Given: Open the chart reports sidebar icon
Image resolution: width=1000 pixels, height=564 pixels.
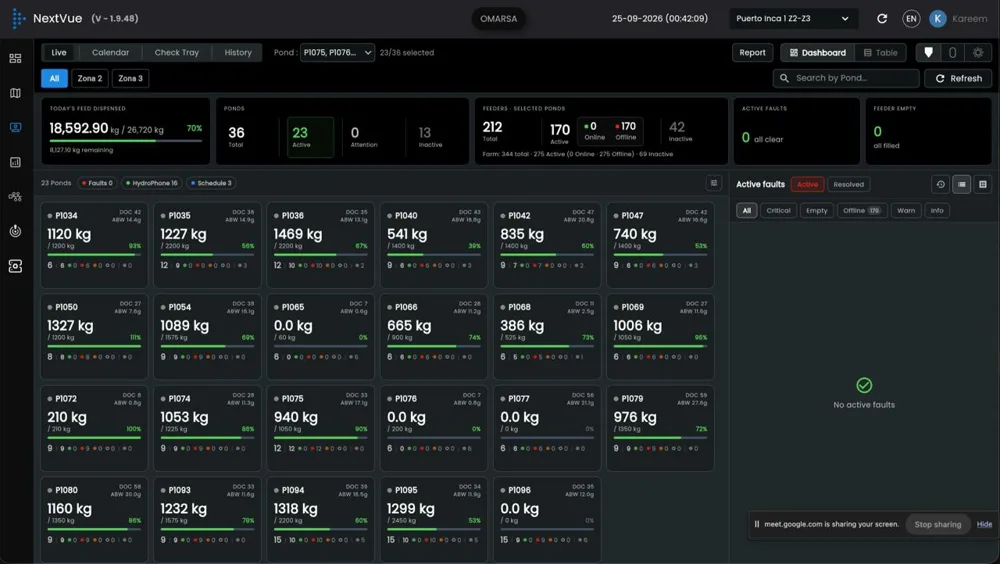Looking at the screenshot, I should point(15,162).
